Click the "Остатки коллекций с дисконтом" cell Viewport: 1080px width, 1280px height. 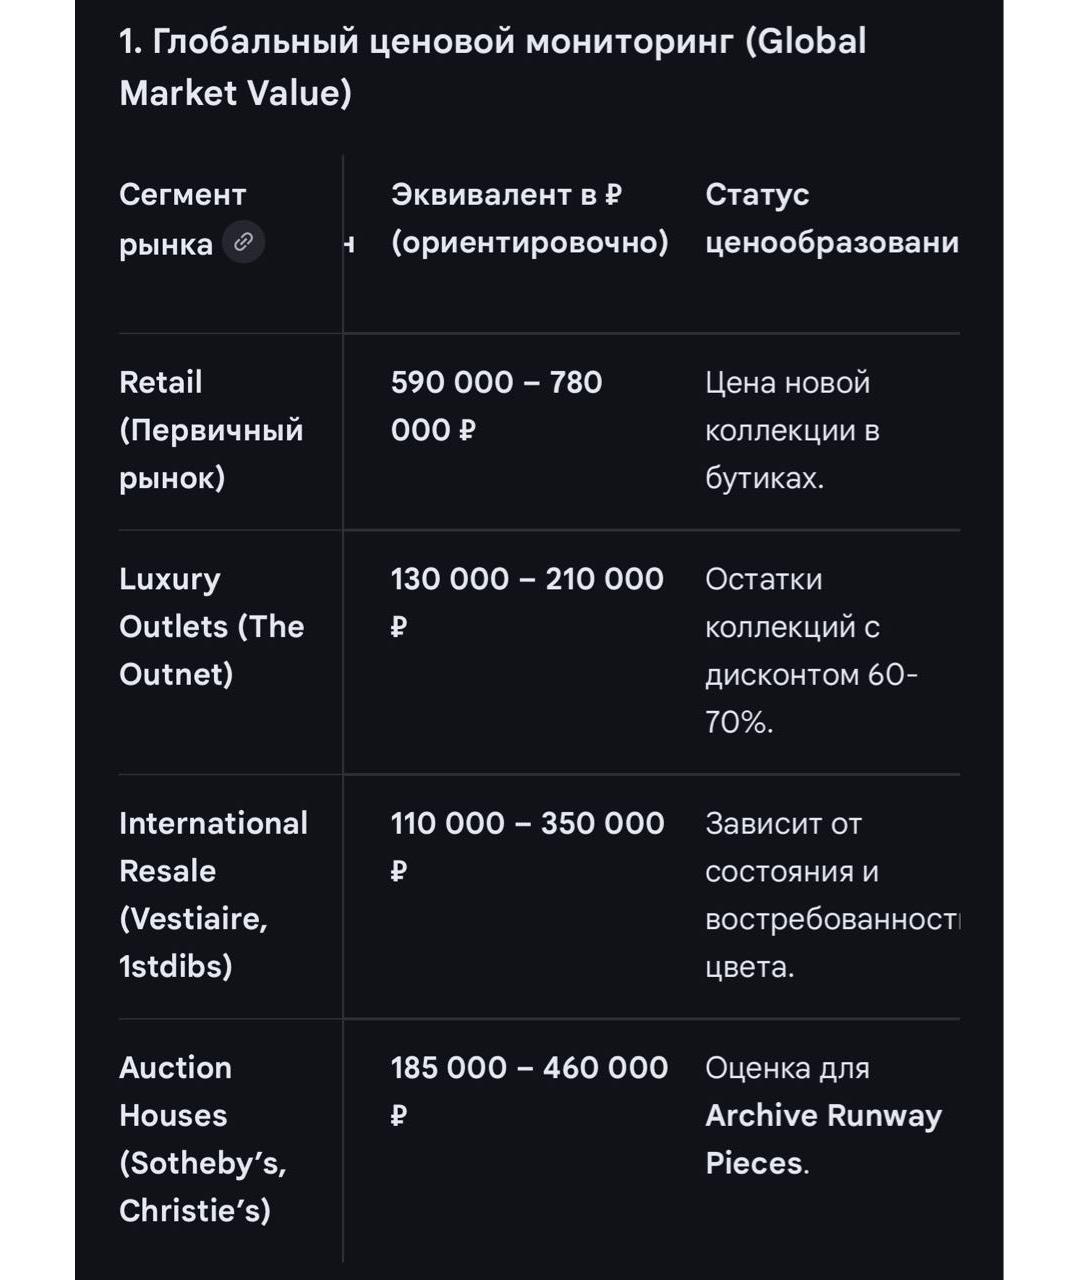click(810, 650)
